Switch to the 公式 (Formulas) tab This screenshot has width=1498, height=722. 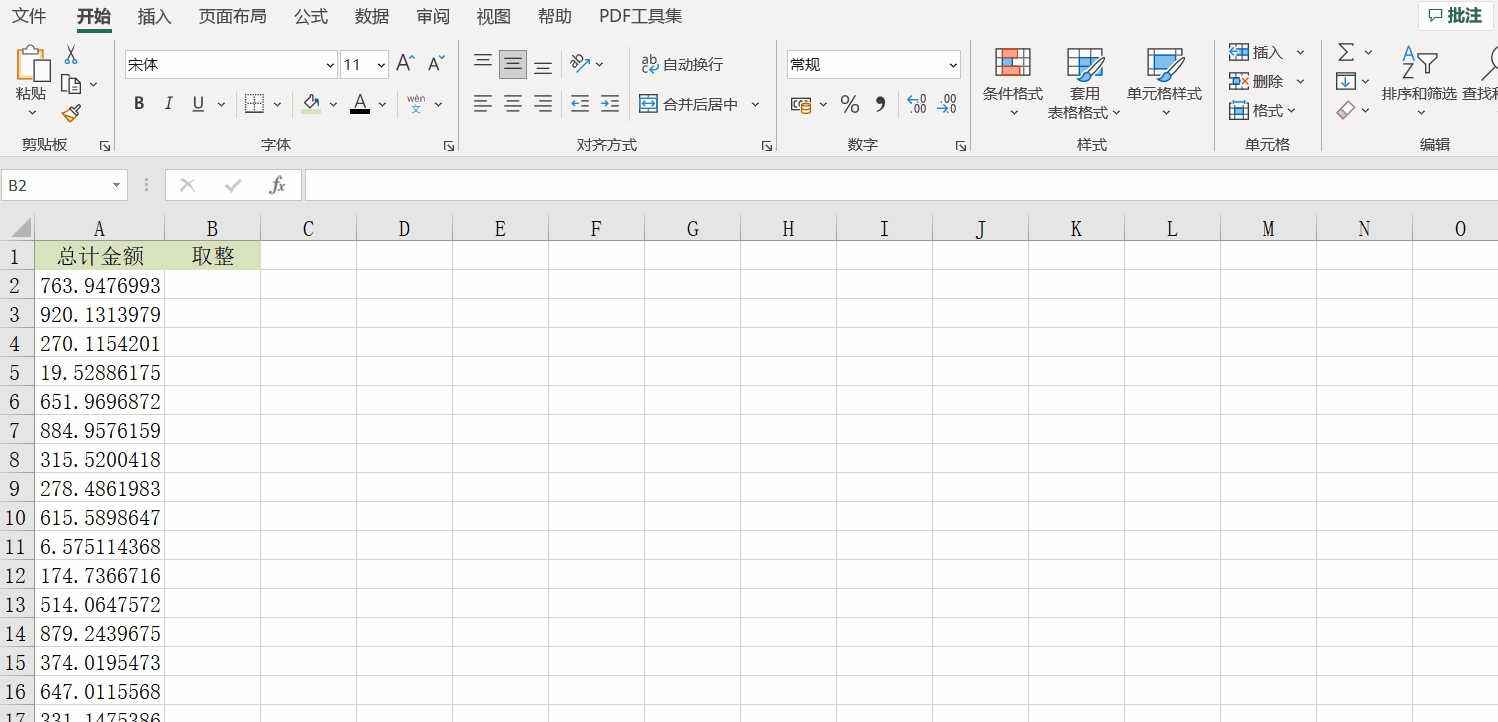(x=311, y=16)
